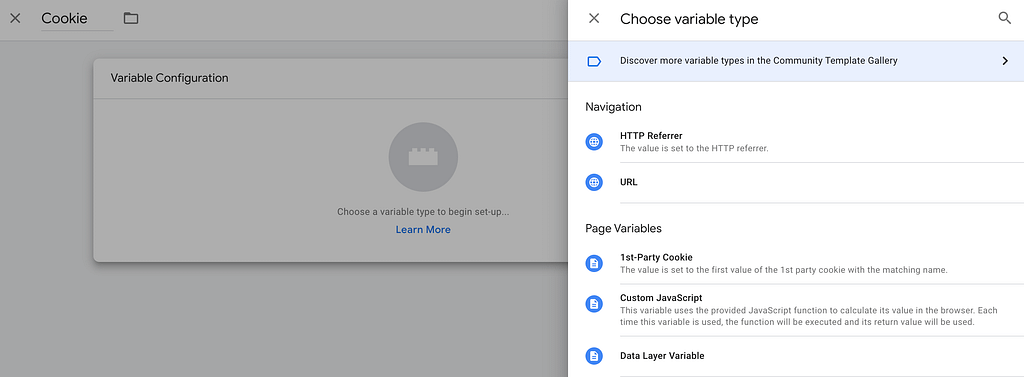Click the 1st-Party Cookie document icon
The height and width of the screenshot is (377, 1024).
[x=594, y=263]
